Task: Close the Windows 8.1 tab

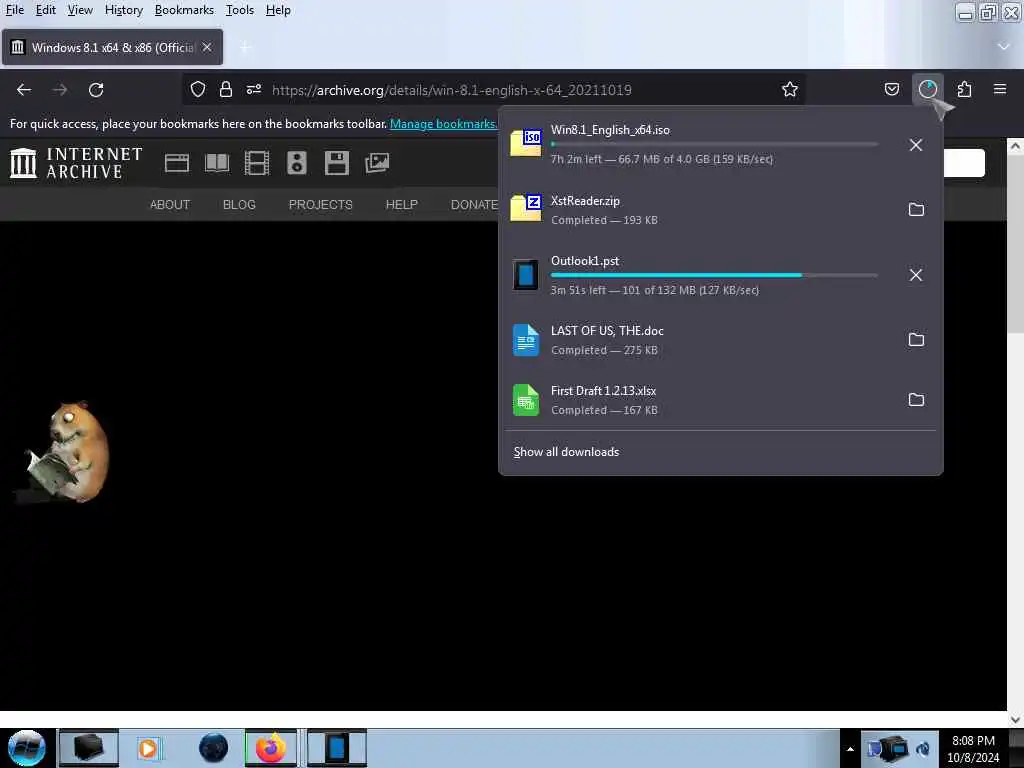Action: click(x=206, y=47)
